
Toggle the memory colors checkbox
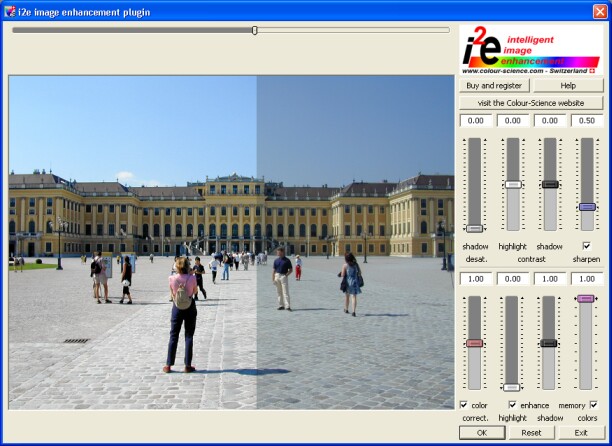click(x=593, y=404)
